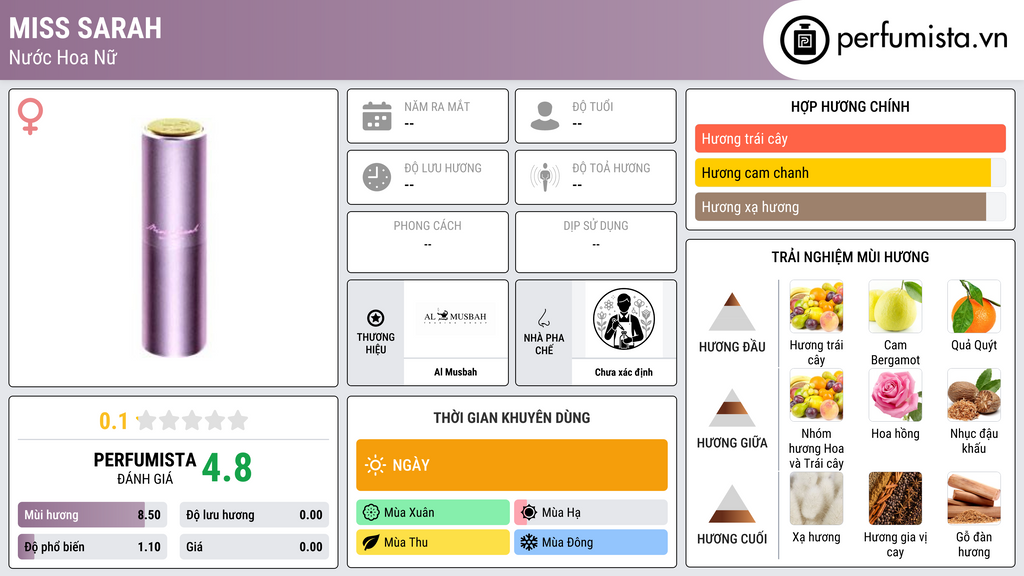
Task: Click the yellow Mùa Thu season label
Action: [x=433, y=543]
